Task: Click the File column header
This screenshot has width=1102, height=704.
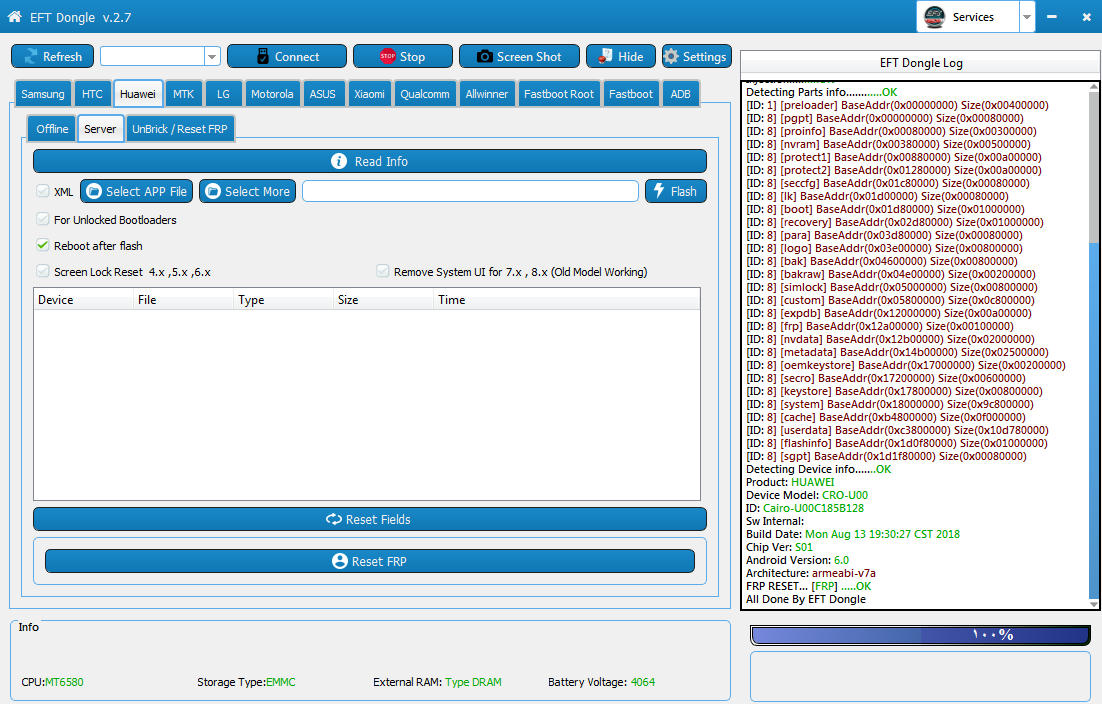Action: (x=183, y=300)
